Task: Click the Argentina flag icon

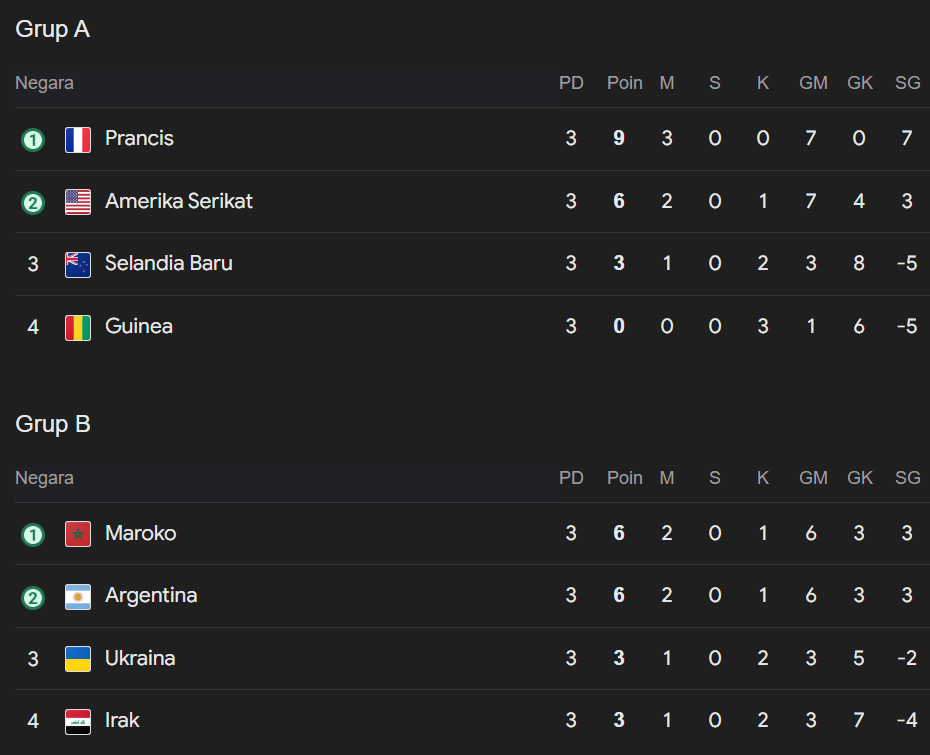Action: [x=78, y=597]
